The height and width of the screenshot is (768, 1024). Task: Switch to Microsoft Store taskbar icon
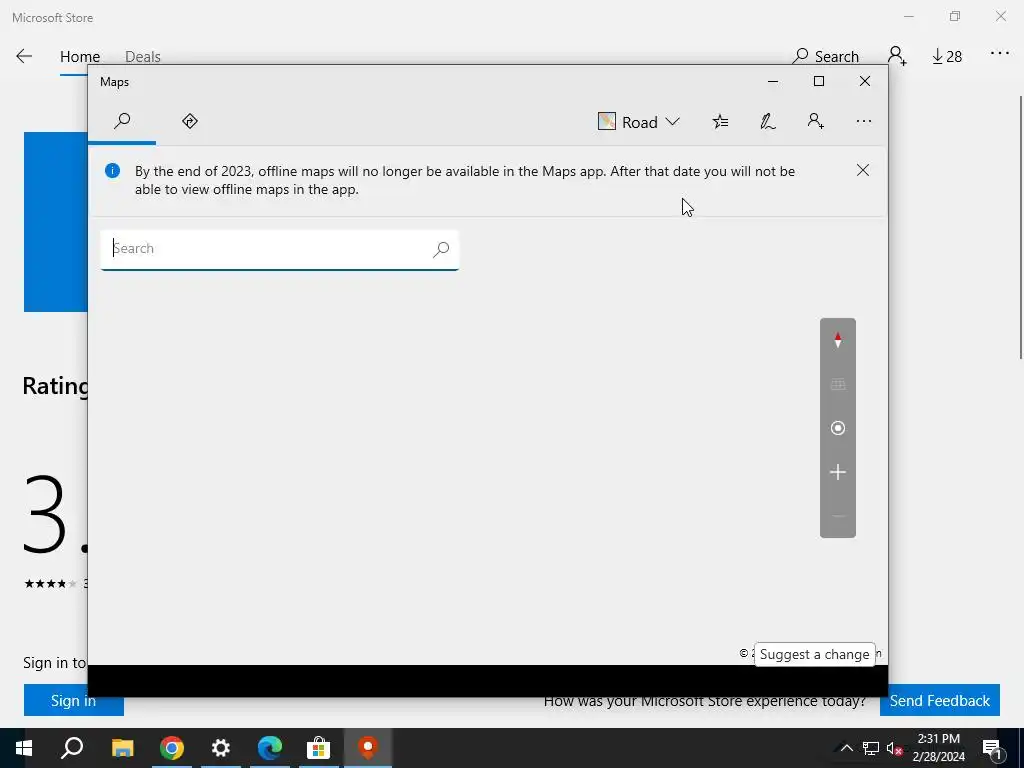(319, 748)
